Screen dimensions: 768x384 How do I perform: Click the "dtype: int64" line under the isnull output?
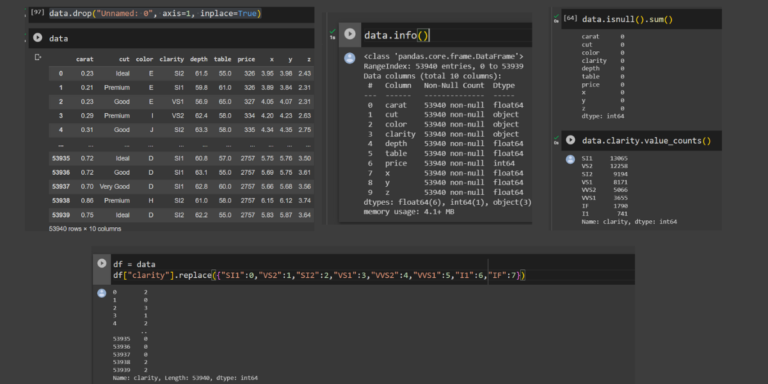pyautogui.click(x=602, y=117)
